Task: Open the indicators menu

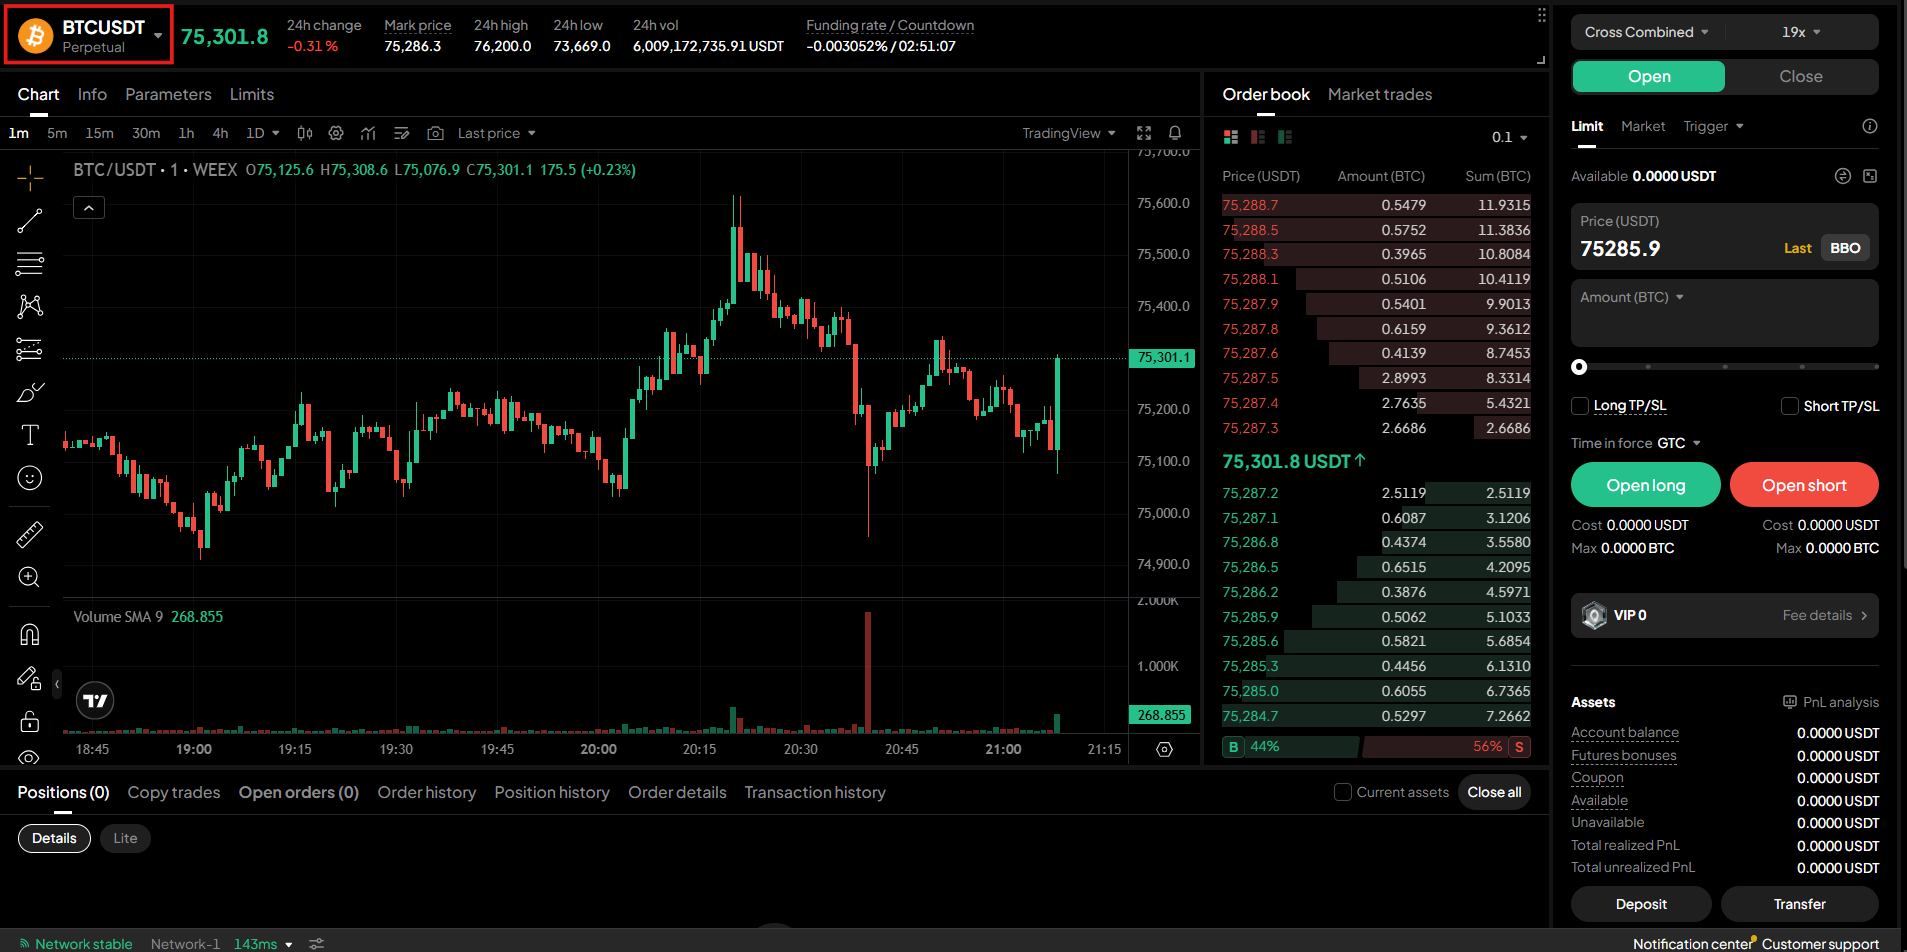Action: coord(369,133)
